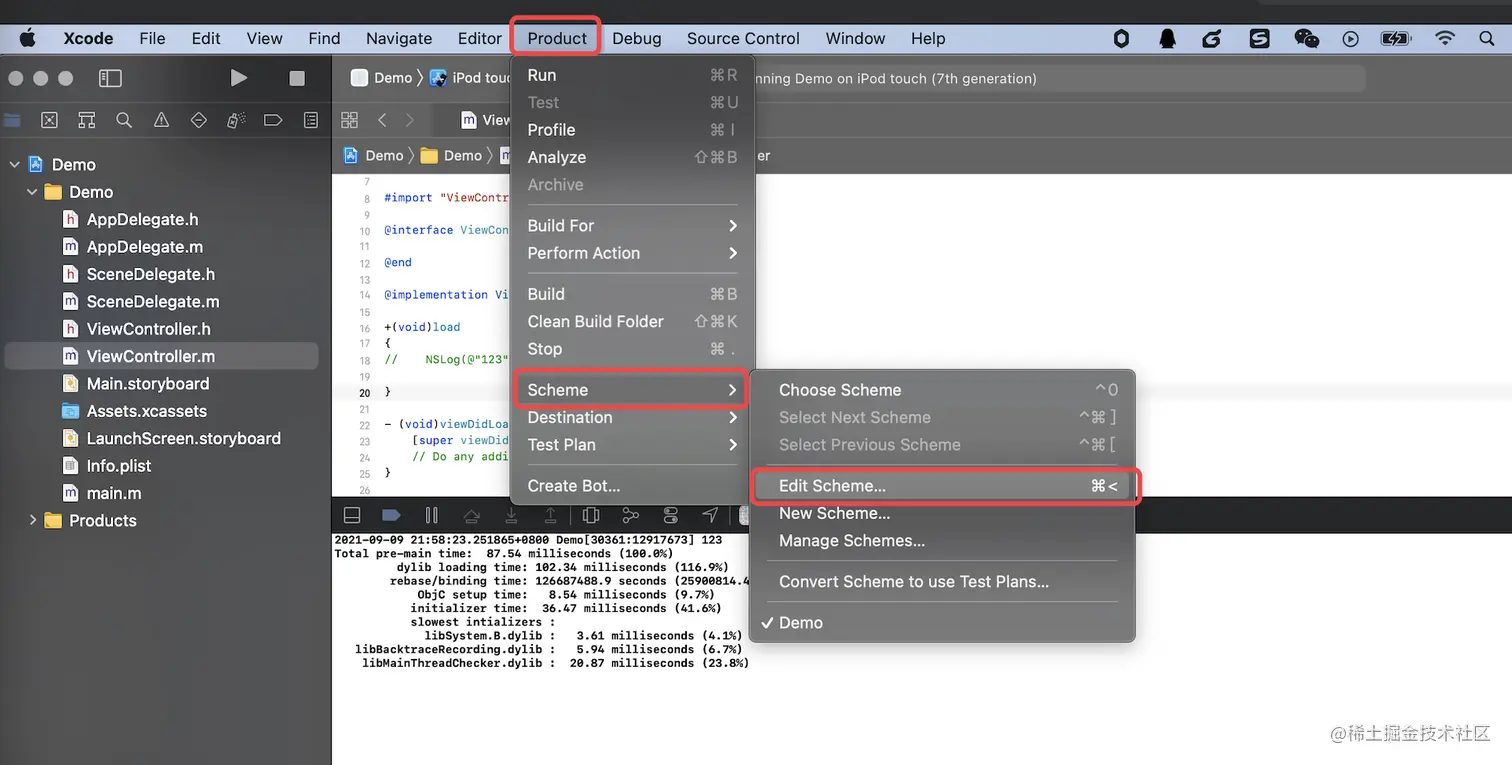
Task: Open the Project navigator folder icon
Action: point(12,120)
